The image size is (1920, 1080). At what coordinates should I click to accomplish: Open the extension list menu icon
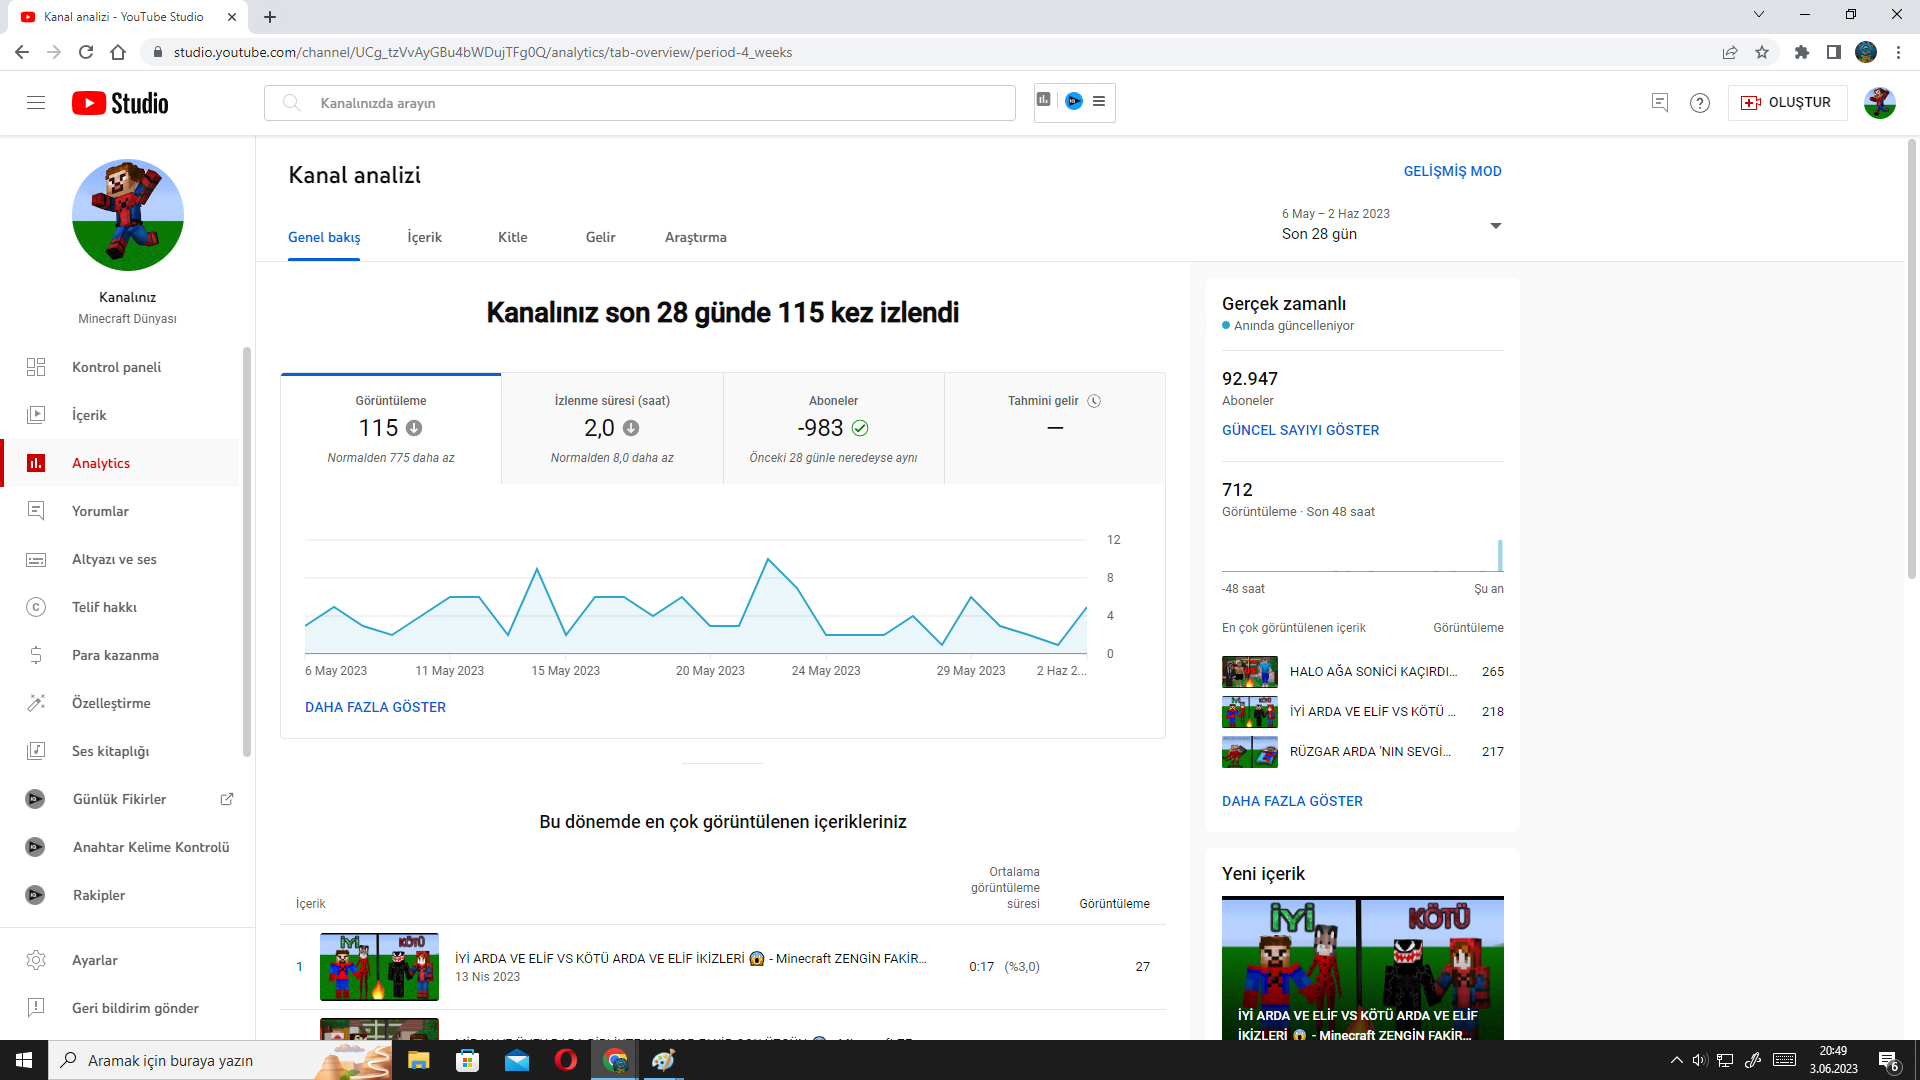click(x=1099, y=101)
